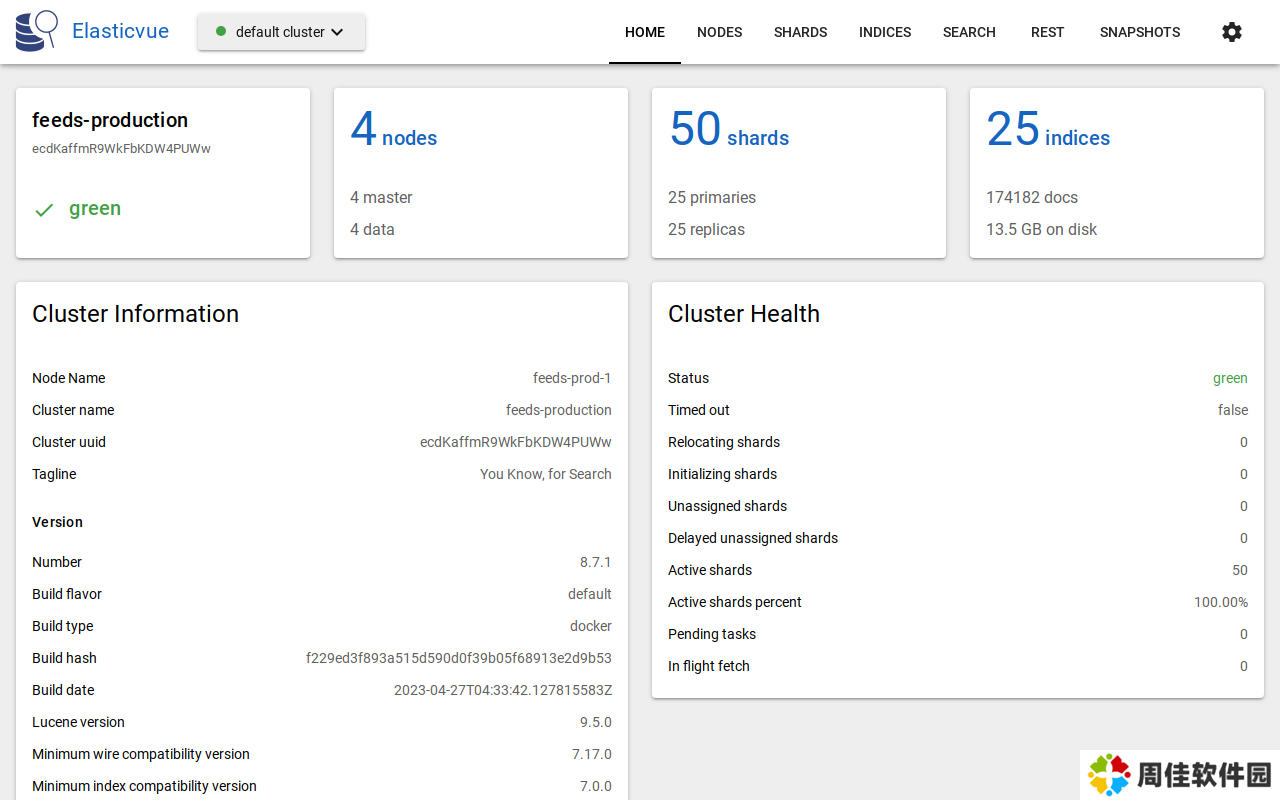Click the cluster selector chevron arrow
The width and height of the screenshot is (1280, 800).
point(338,32)
